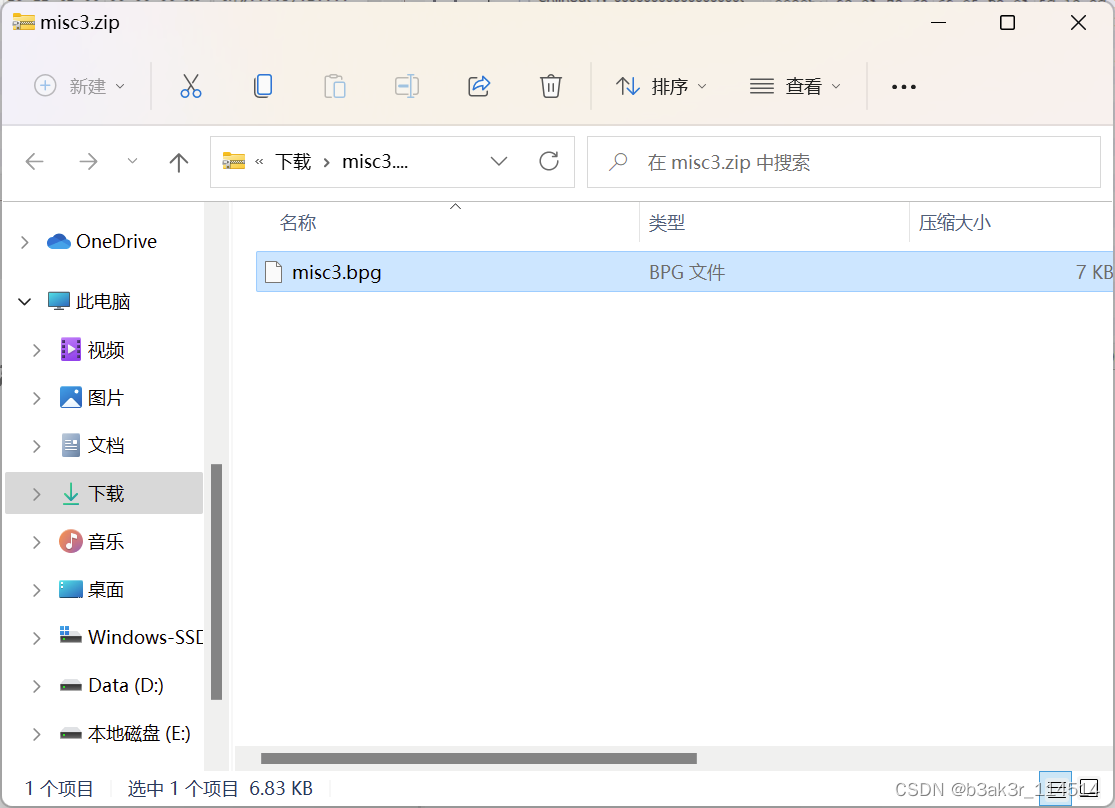Screen dimensions: 1115x808
Task: Go back using the back arrow
Action: coord(34,161)
